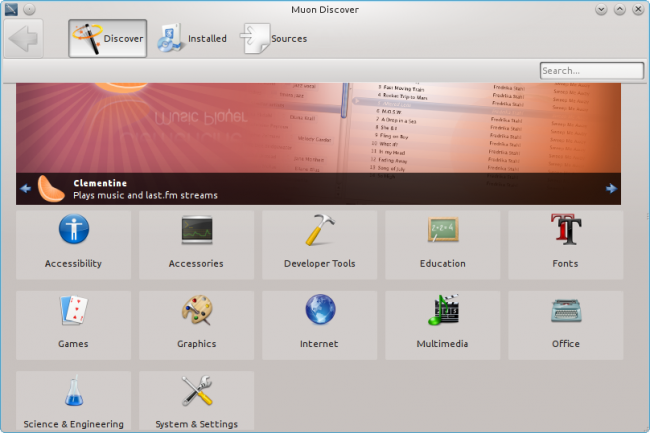Focus the Search input field

(592, 70)
